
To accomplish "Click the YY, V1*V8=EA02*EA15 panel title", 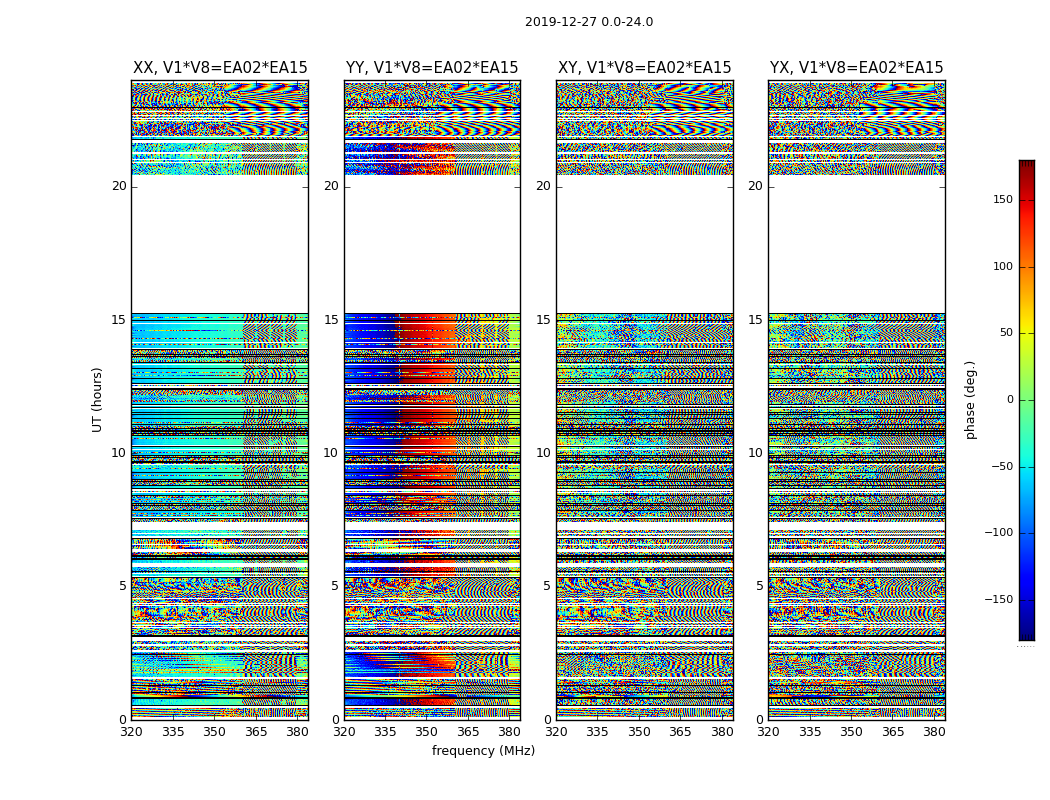I will (432, 68).
